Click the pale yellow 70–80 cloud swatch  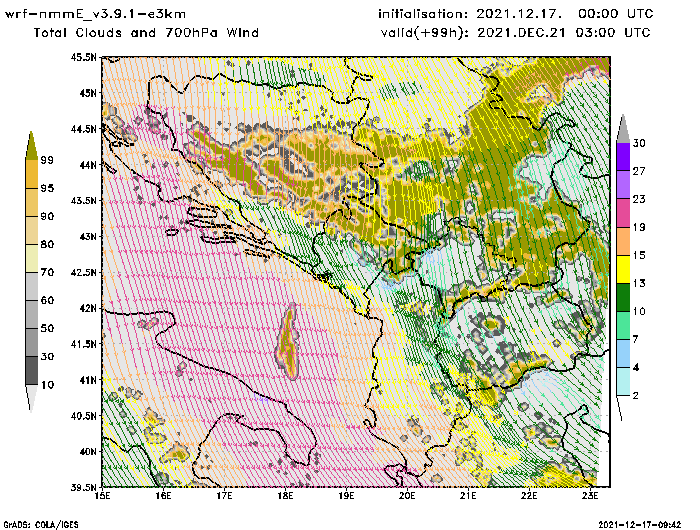[31, 258]
